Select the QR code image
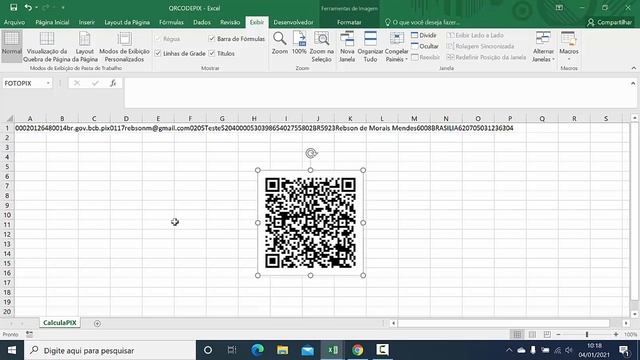 click(310, 223)
